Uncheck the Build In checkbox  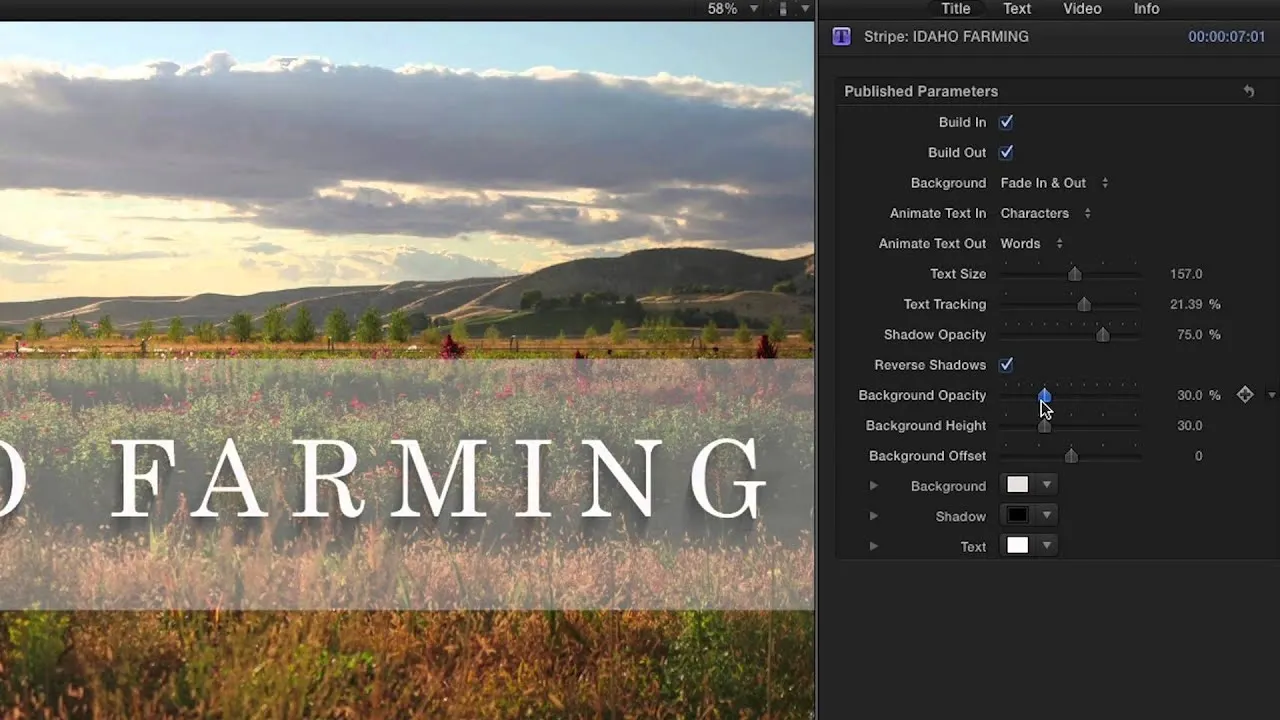[x=1006, y=122]
